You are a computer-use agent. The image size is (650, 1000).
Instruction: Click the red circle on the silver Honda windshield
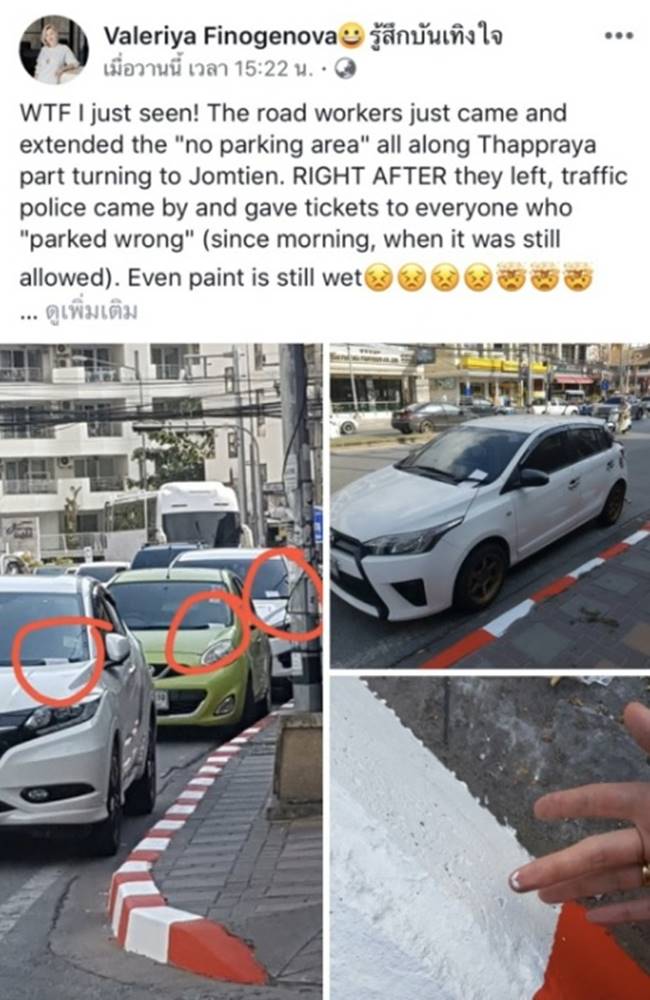(x=58, y=659)
